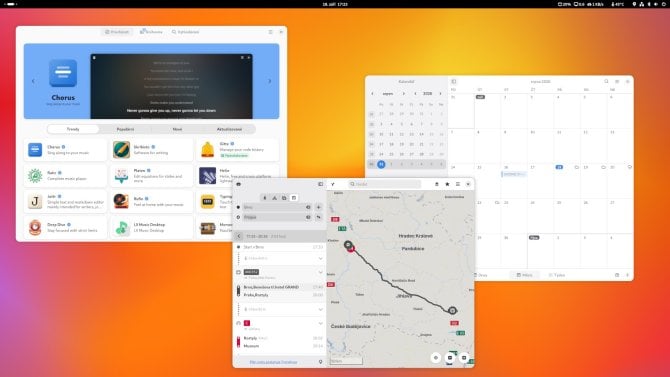Open the Calendar window hamburger menu
Image resolution: width=670 pixels, height=377 pixels.
pyautogui.click(x=617, y=81)
